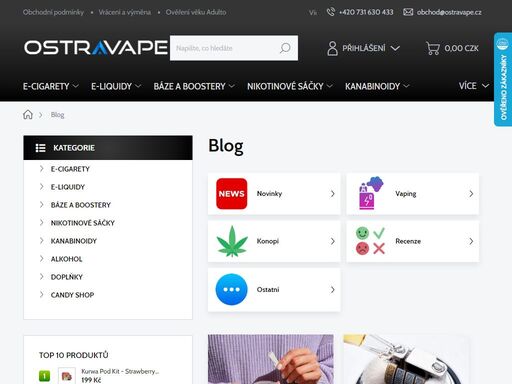
Task: Open the Recenze blog category
Action: (413, 241)
